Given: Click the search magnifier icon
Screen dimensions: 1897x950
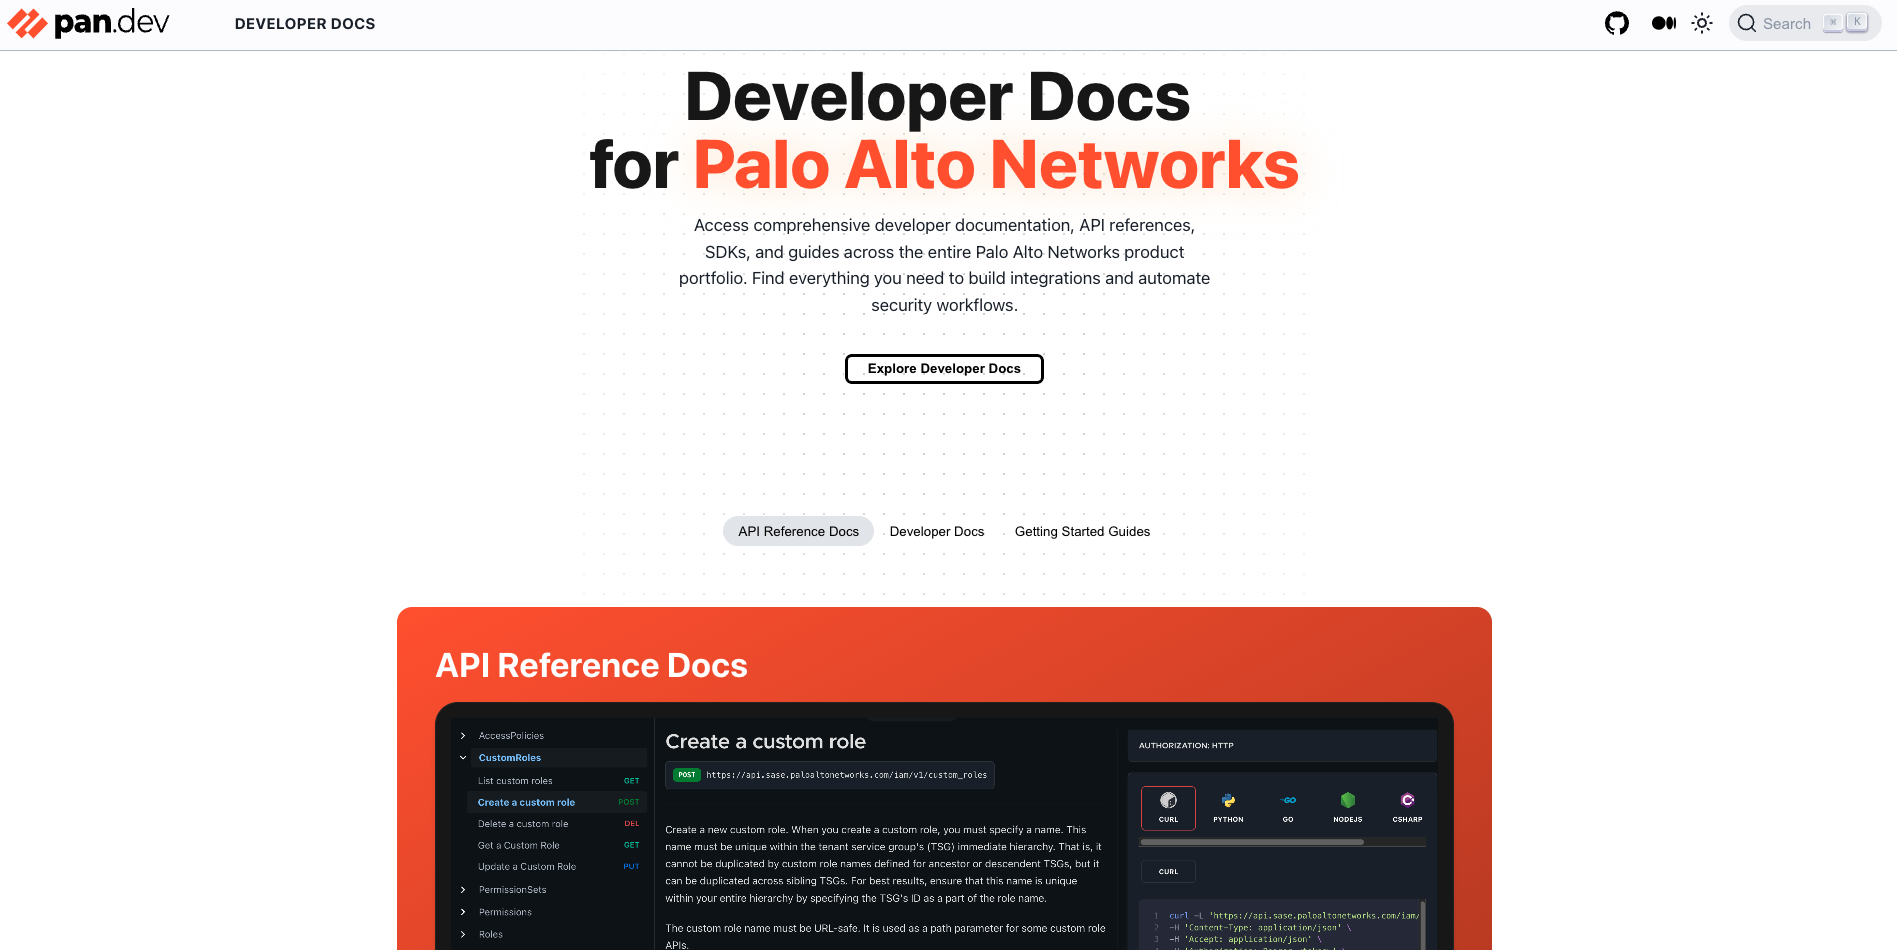Looking at the screenshot, I should click(1747, 23).
